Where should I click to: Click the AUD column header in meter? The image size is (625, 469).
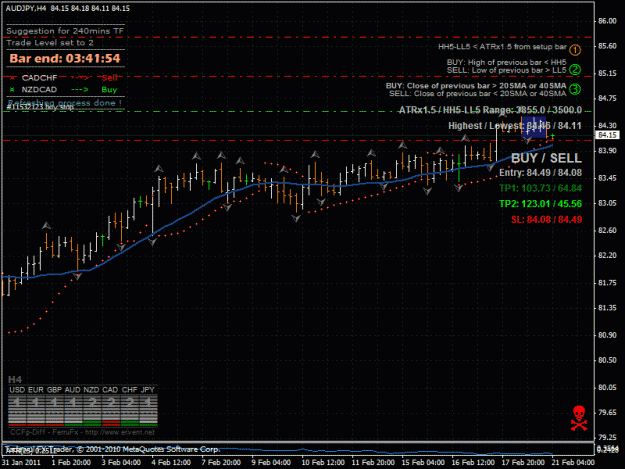click(73, 390)
